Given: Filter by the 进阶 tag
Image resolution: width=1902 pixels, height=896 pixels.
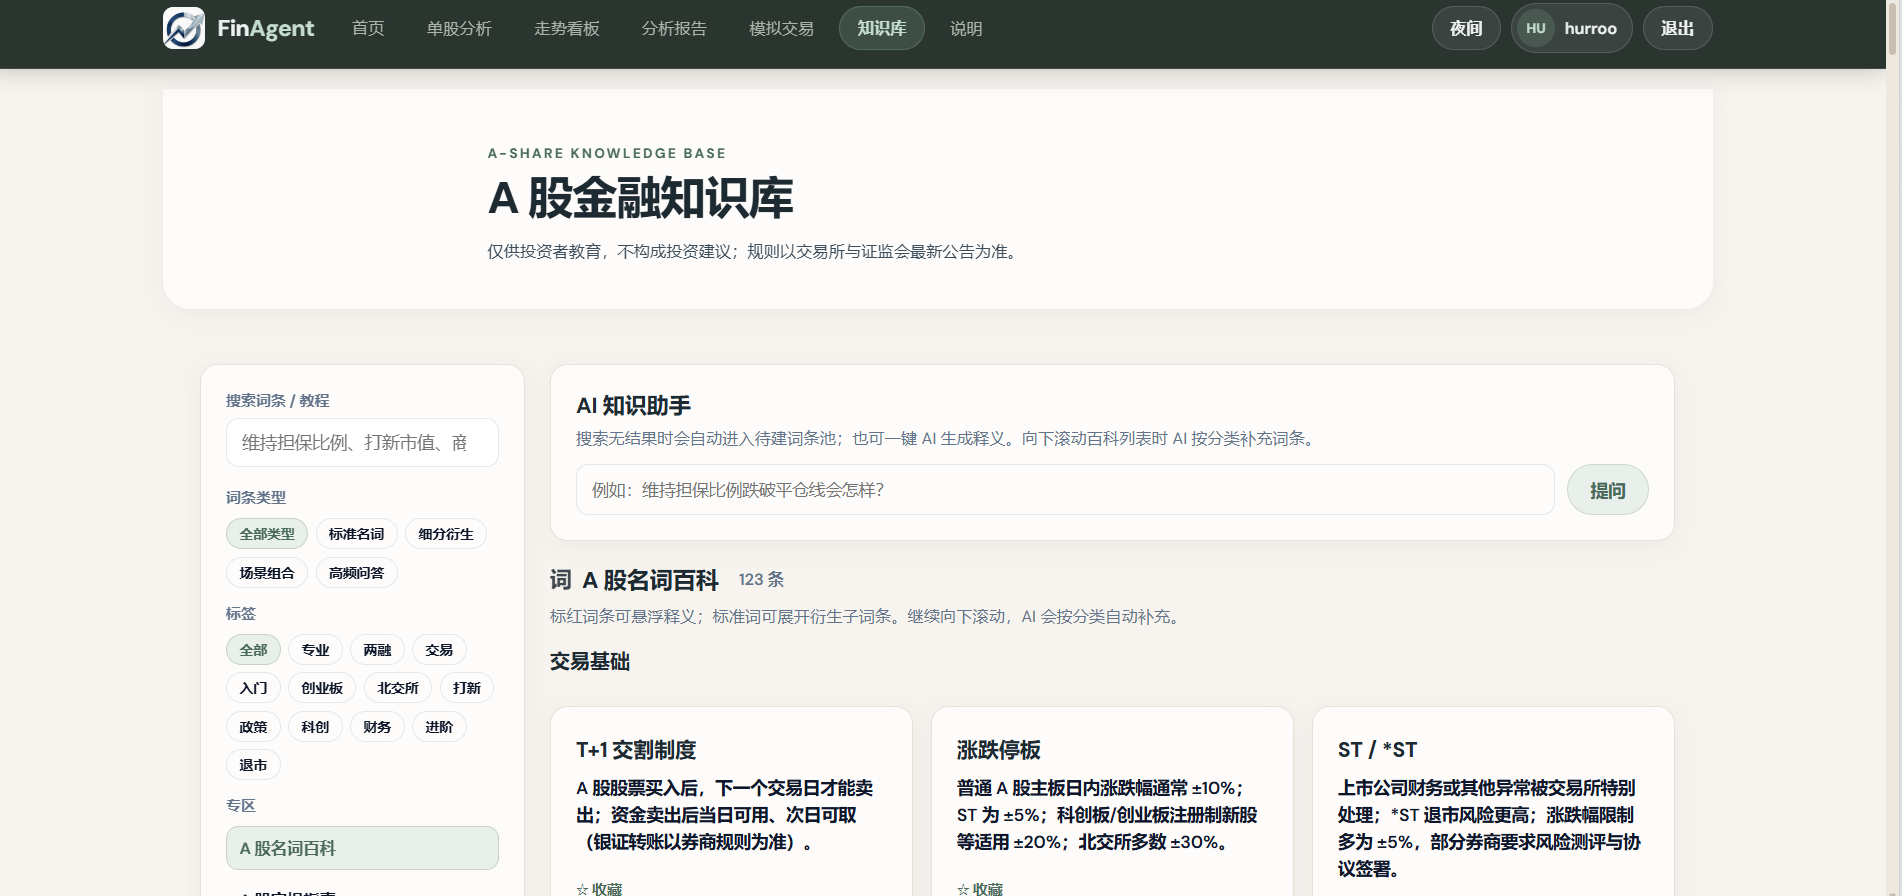Looking at the screenshot, I should pyautogui.click(x=439, y=727).
